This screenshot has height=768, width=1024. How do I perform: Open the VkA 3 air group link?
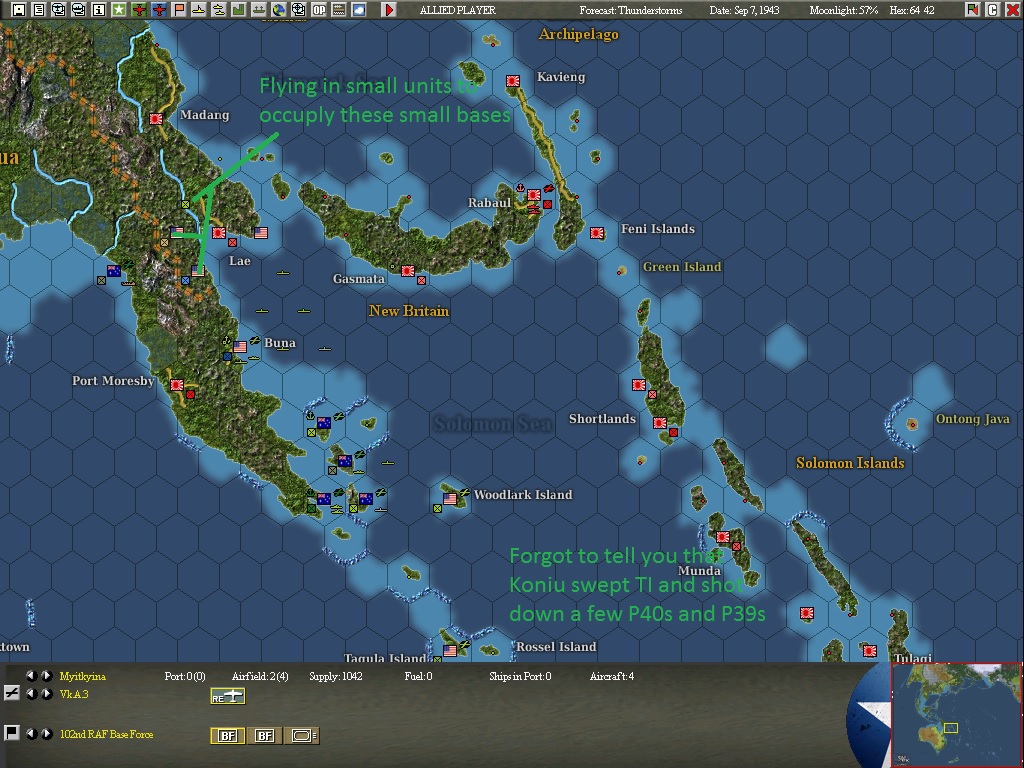pyautogui.click(x=74, y=694)
